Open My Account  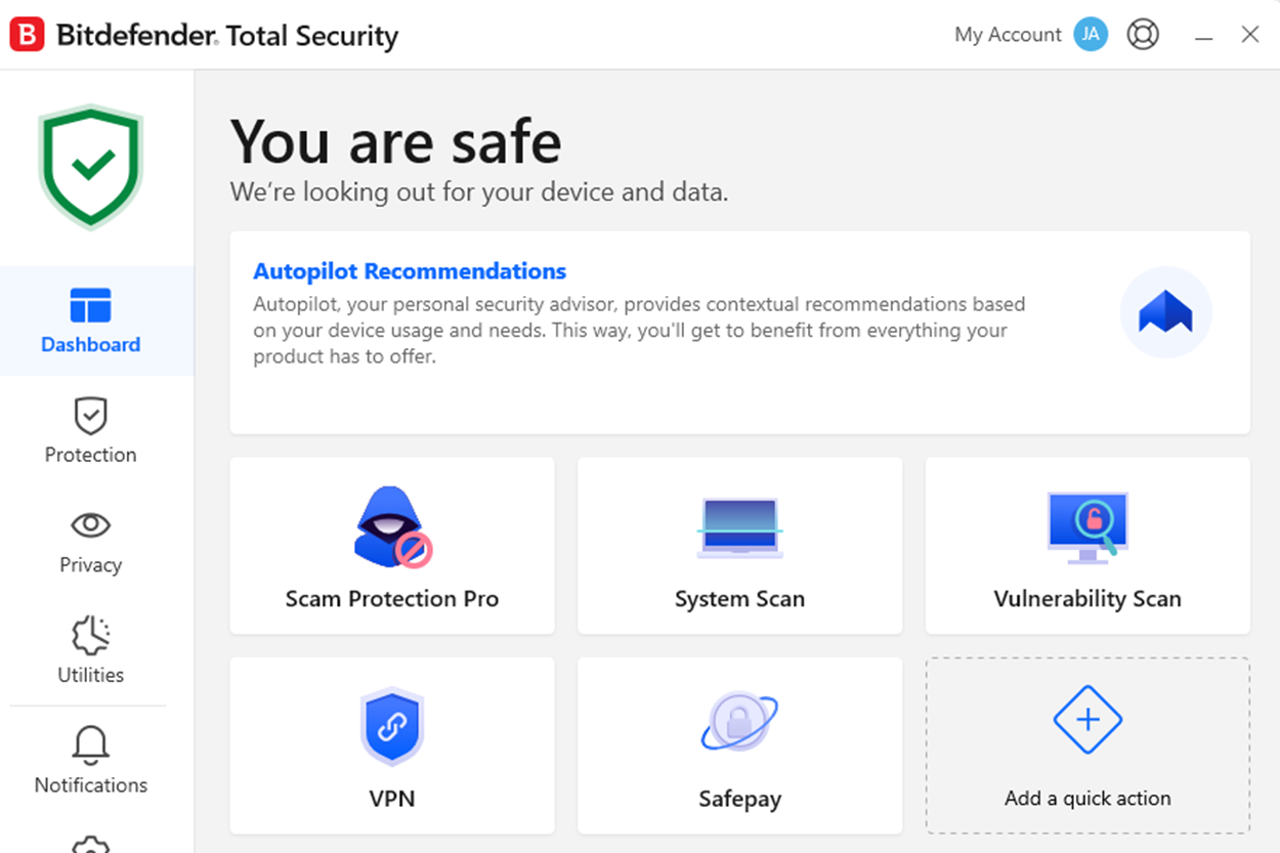tap(1007, 35)
